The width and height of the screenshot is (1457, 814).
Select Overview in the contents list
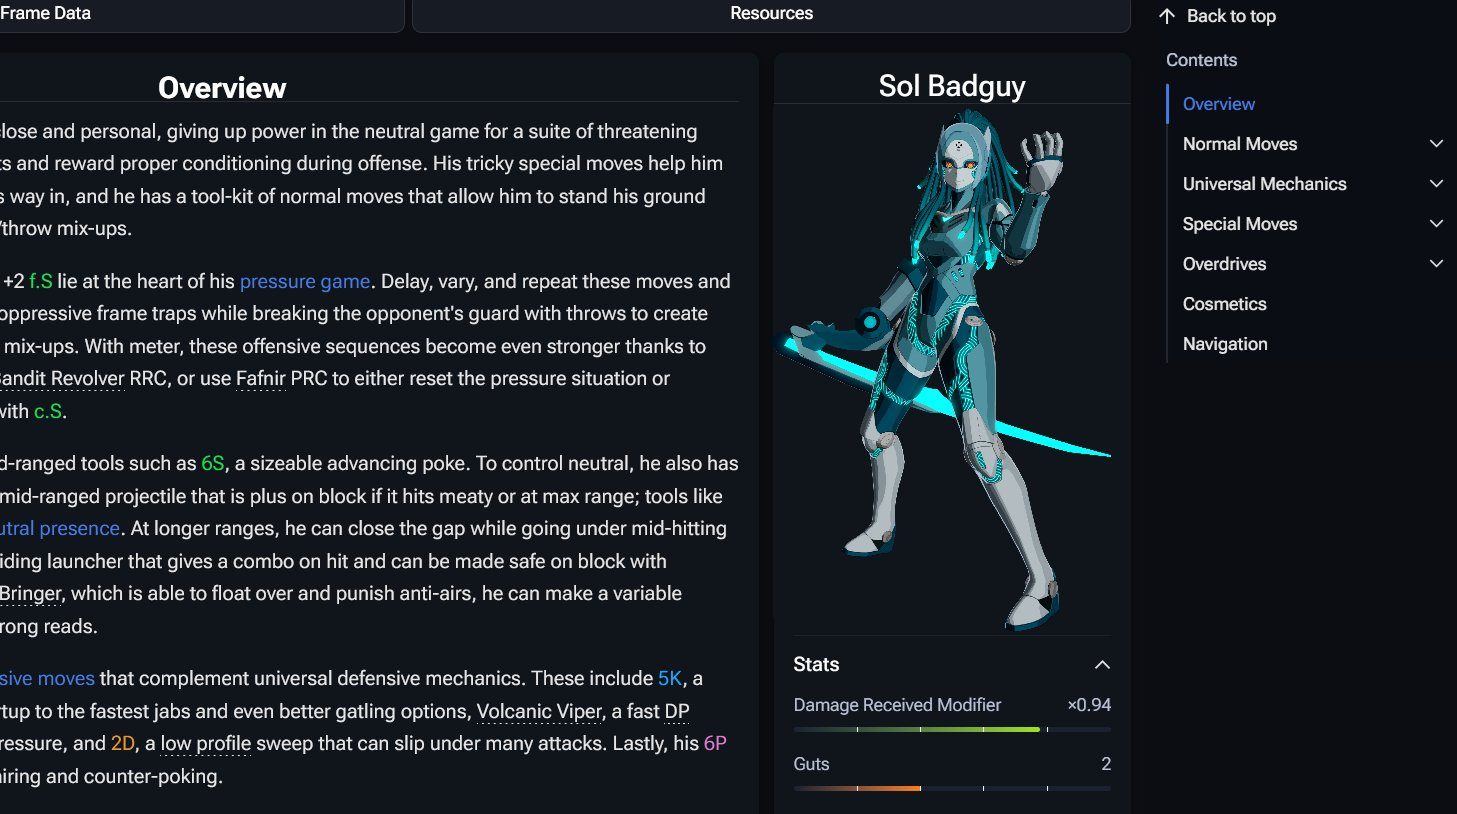coord(1218,104)
